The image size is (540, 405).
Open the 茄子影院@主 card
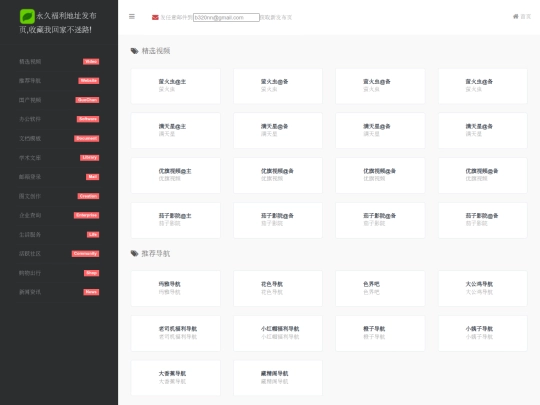click(x=176, y=220)
